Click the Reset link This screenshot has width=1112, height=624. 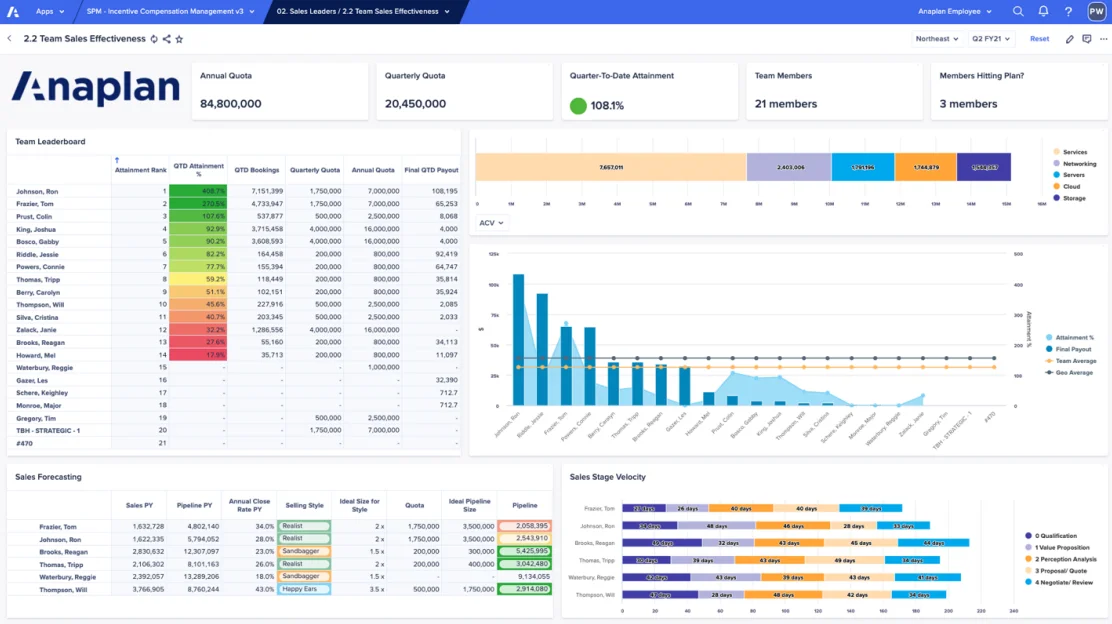pyautogui.click(x=1039, y=39)
